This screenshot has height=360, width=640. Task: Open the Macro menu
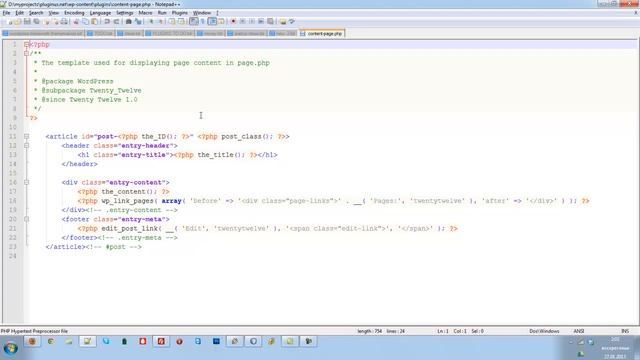tap(145, 13)
